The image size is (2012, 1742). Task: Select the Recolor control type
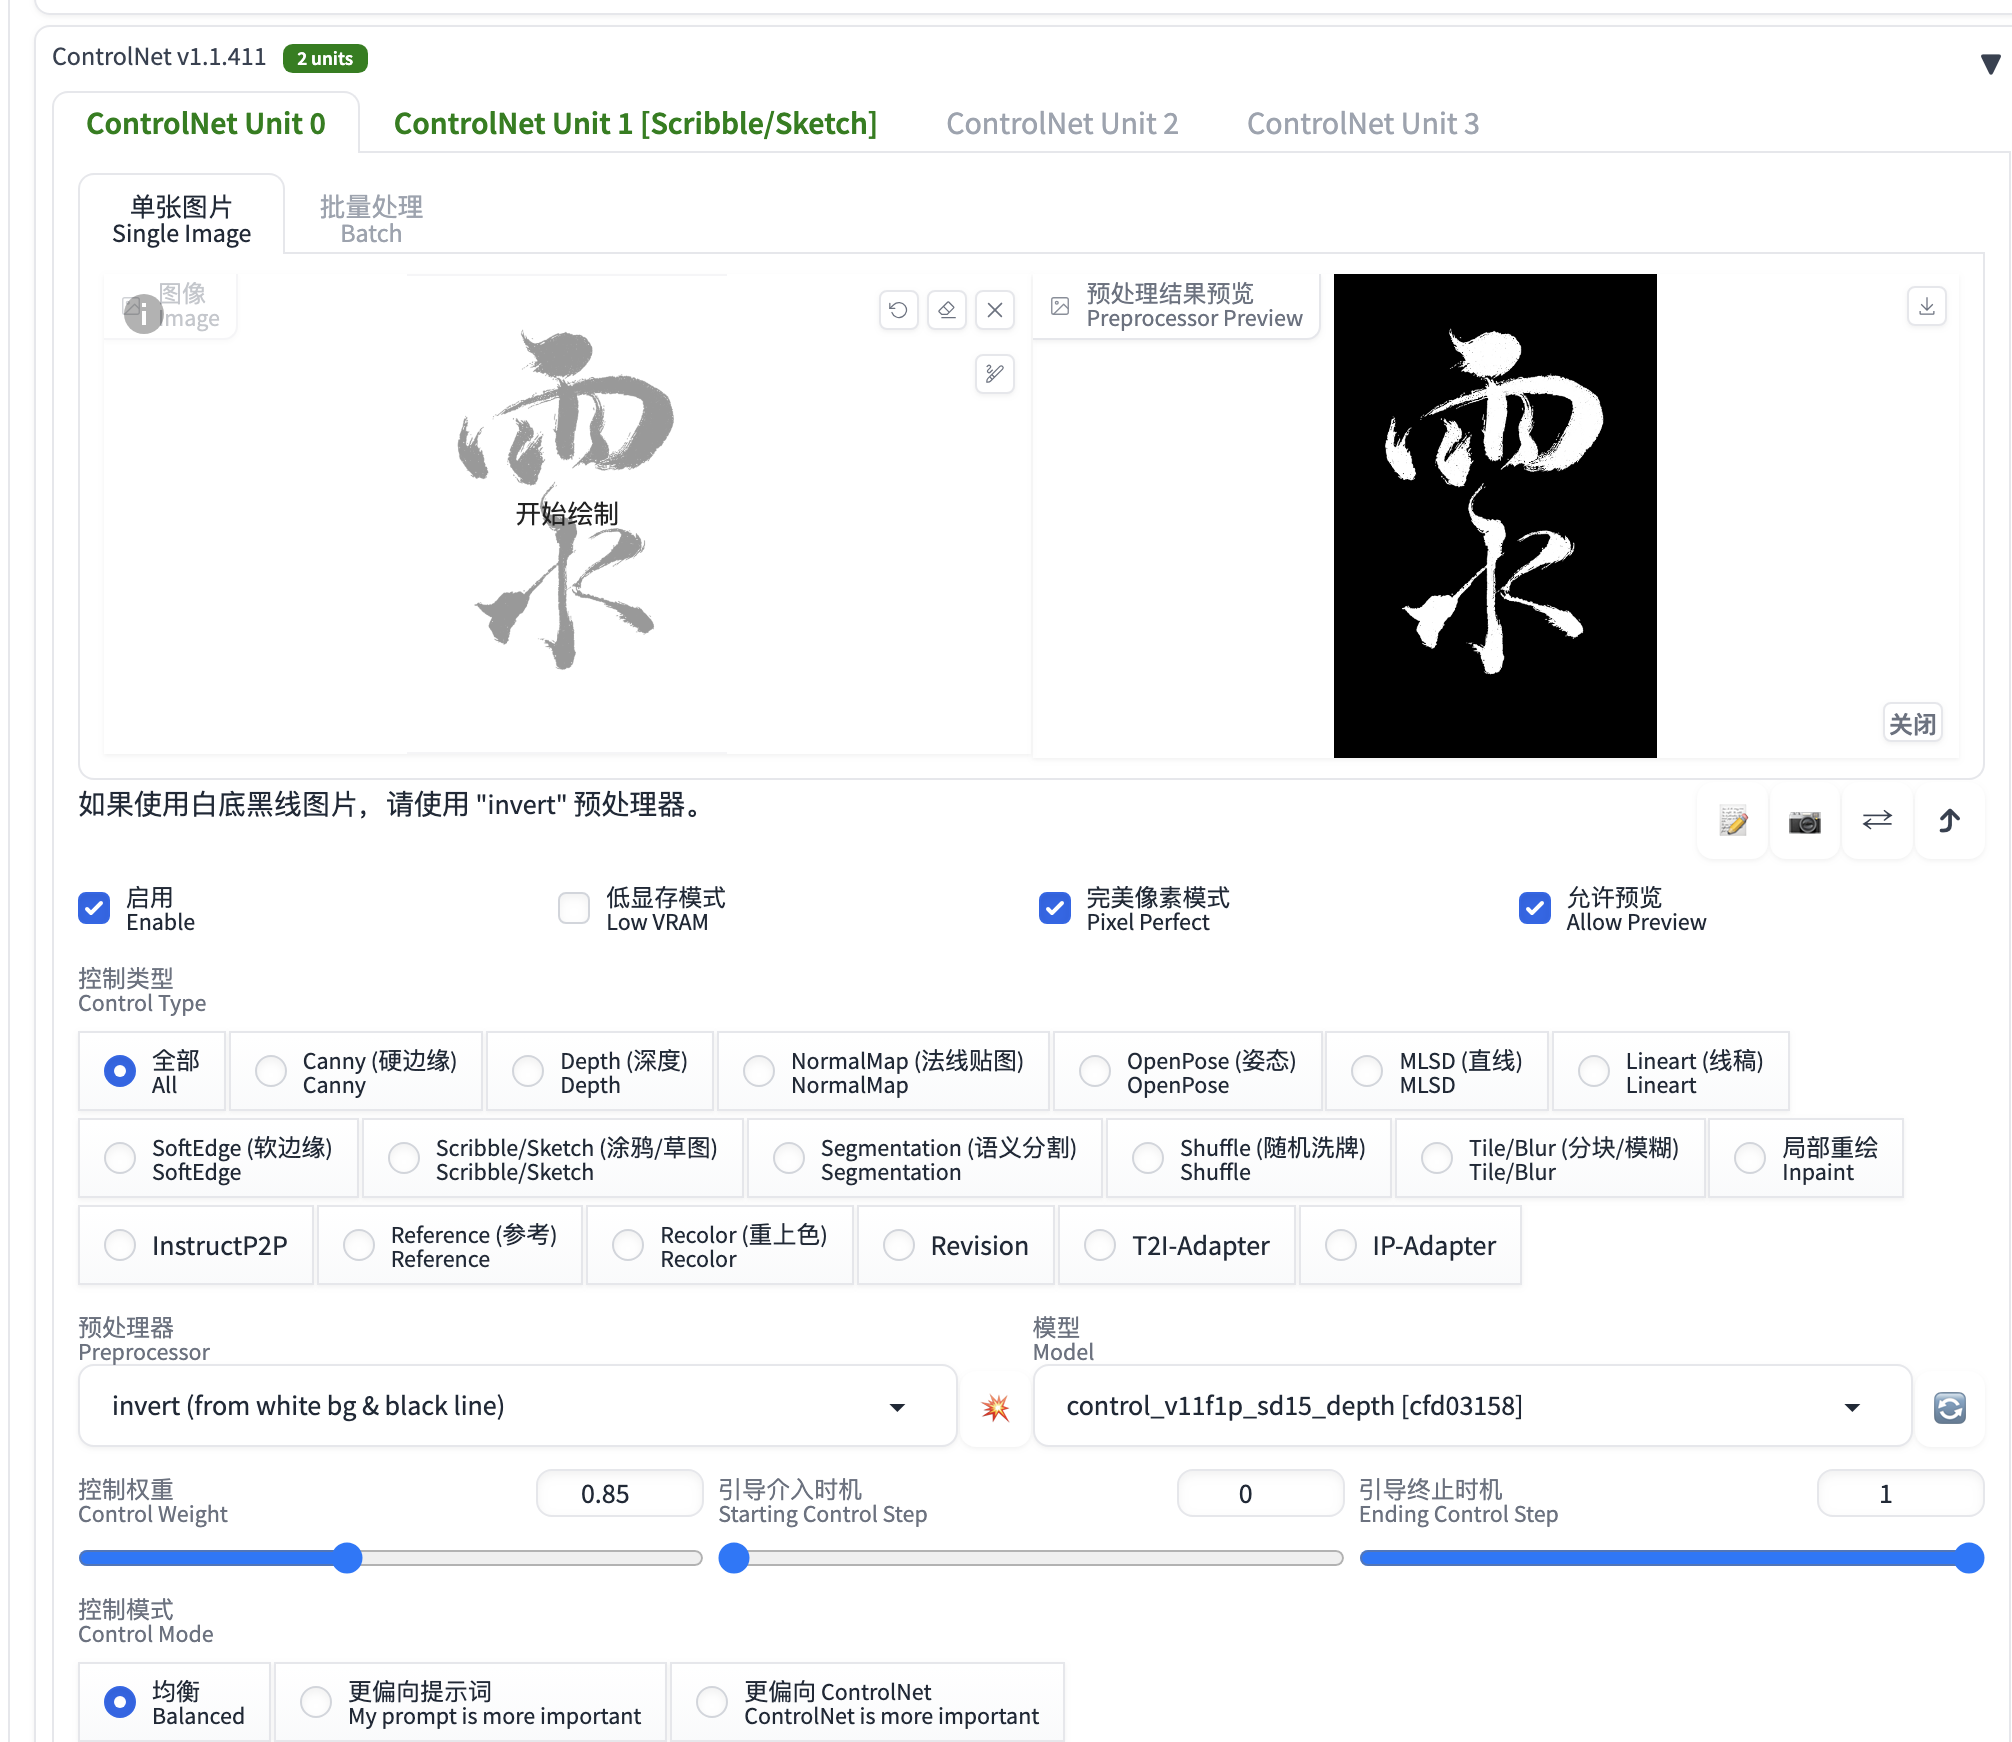coord(720,1245)
